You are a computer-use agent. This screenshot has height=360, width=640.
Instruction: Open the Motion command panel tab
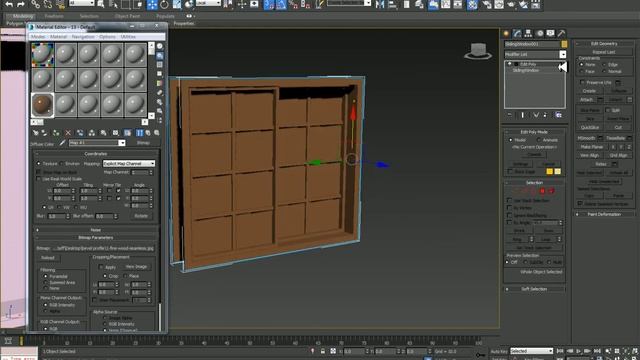point(540,33)
